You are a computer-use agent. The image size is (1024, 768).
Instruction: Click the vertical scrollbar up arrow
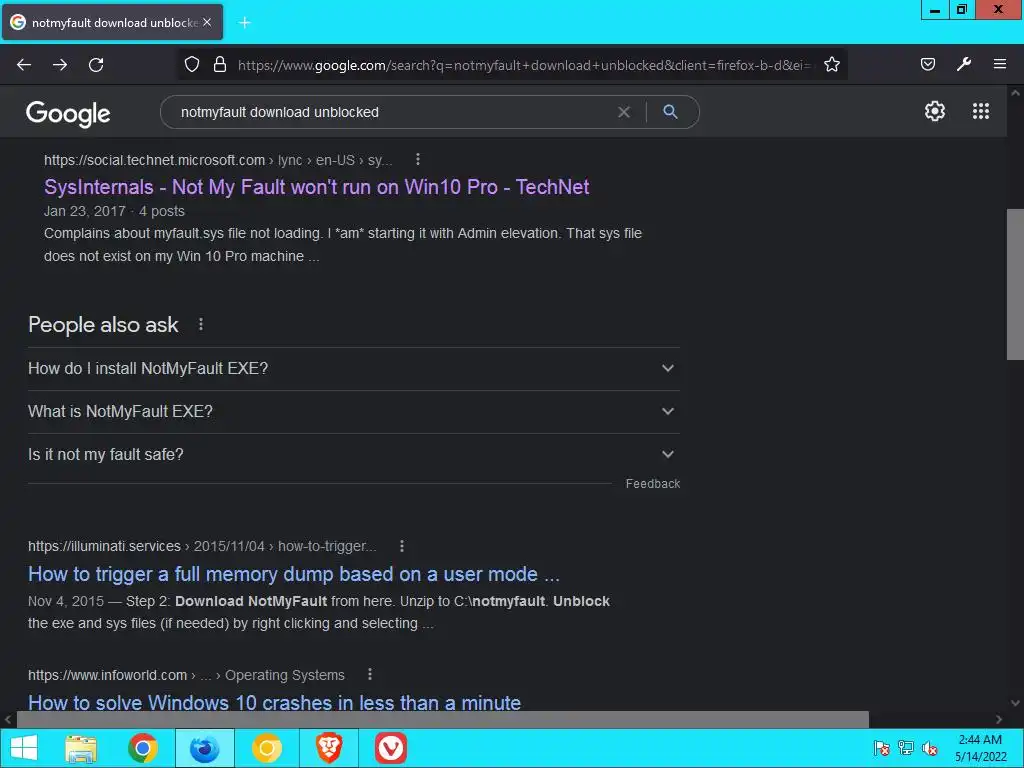pos(1015,93)
